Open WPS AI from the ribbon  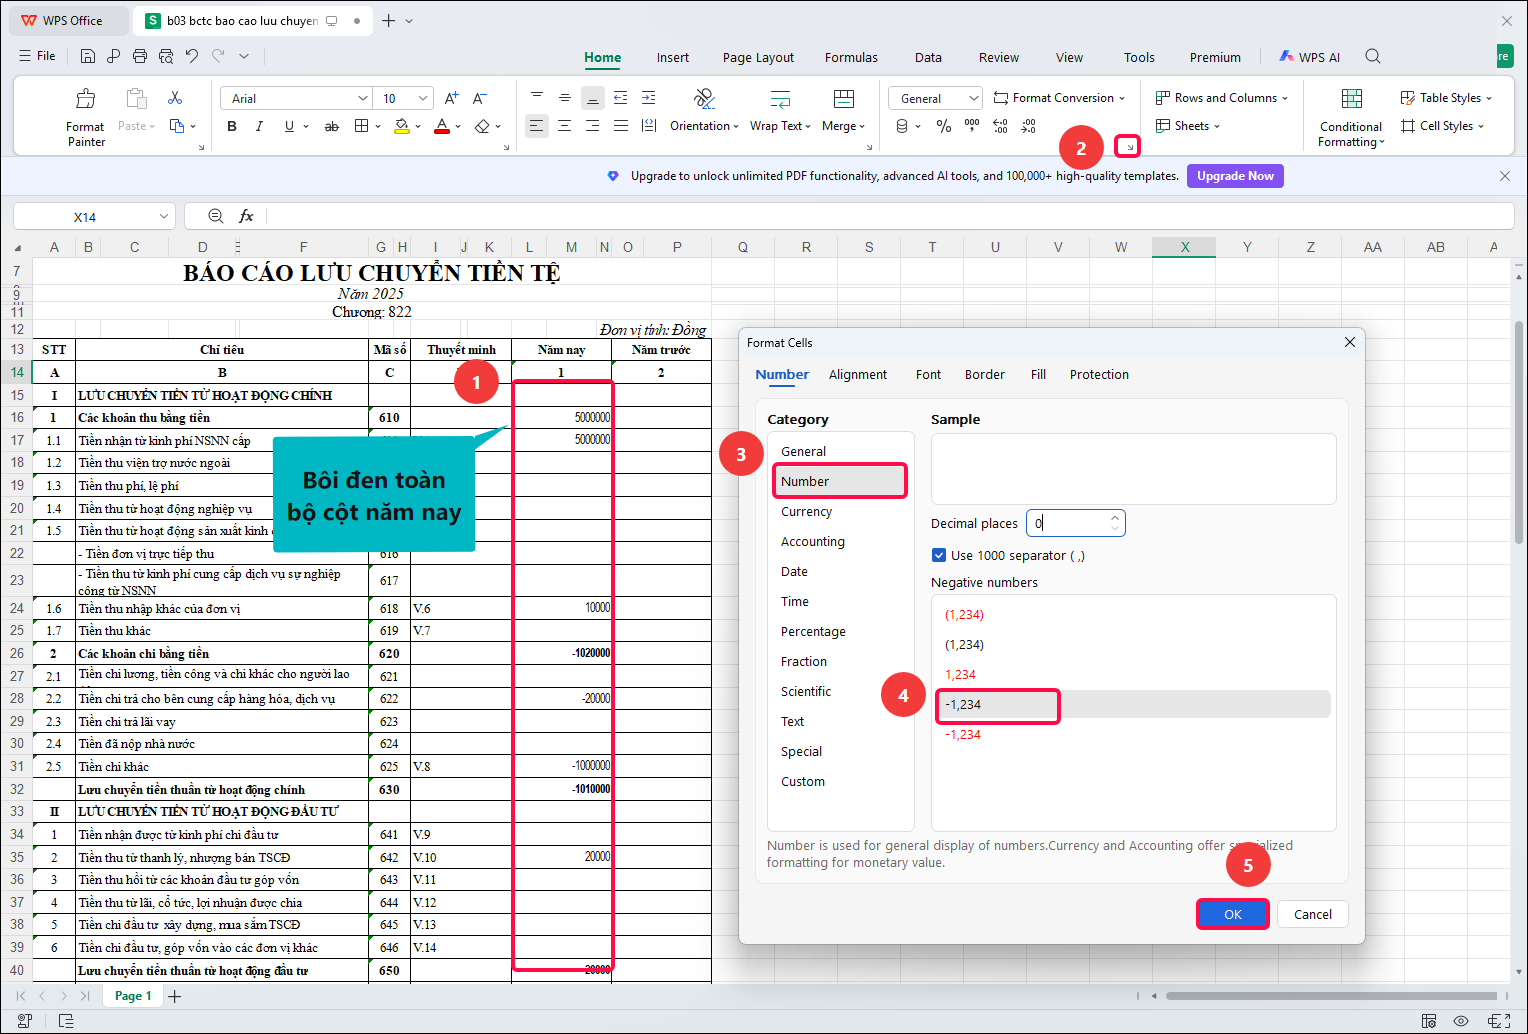(1310, 57)
